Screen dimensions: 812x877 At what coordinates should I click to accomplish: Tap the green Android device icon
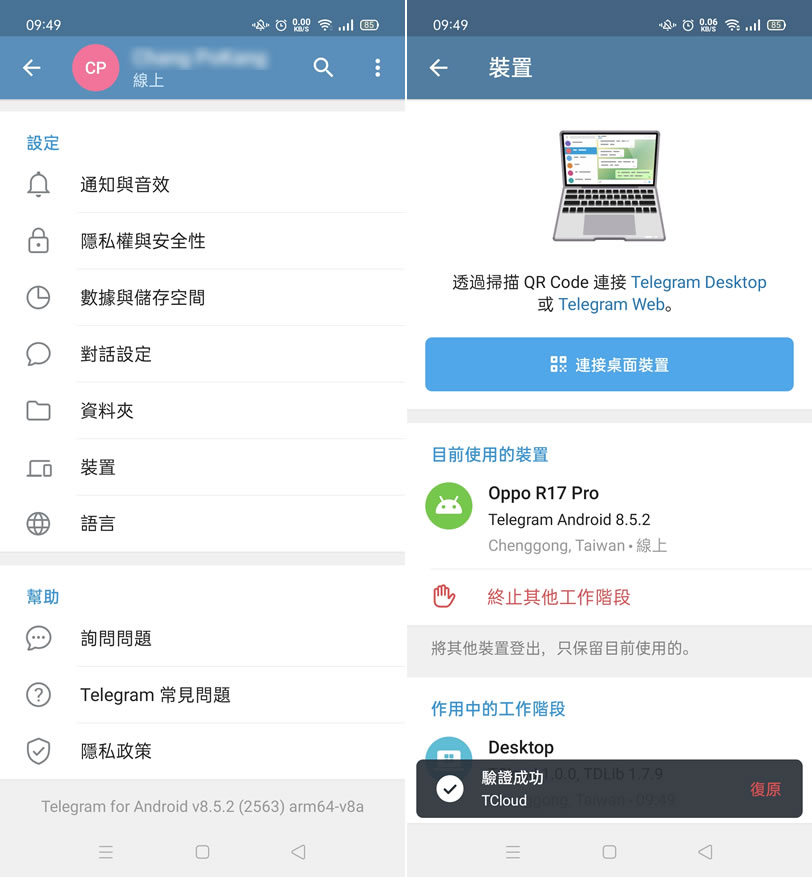coord(449,506)
